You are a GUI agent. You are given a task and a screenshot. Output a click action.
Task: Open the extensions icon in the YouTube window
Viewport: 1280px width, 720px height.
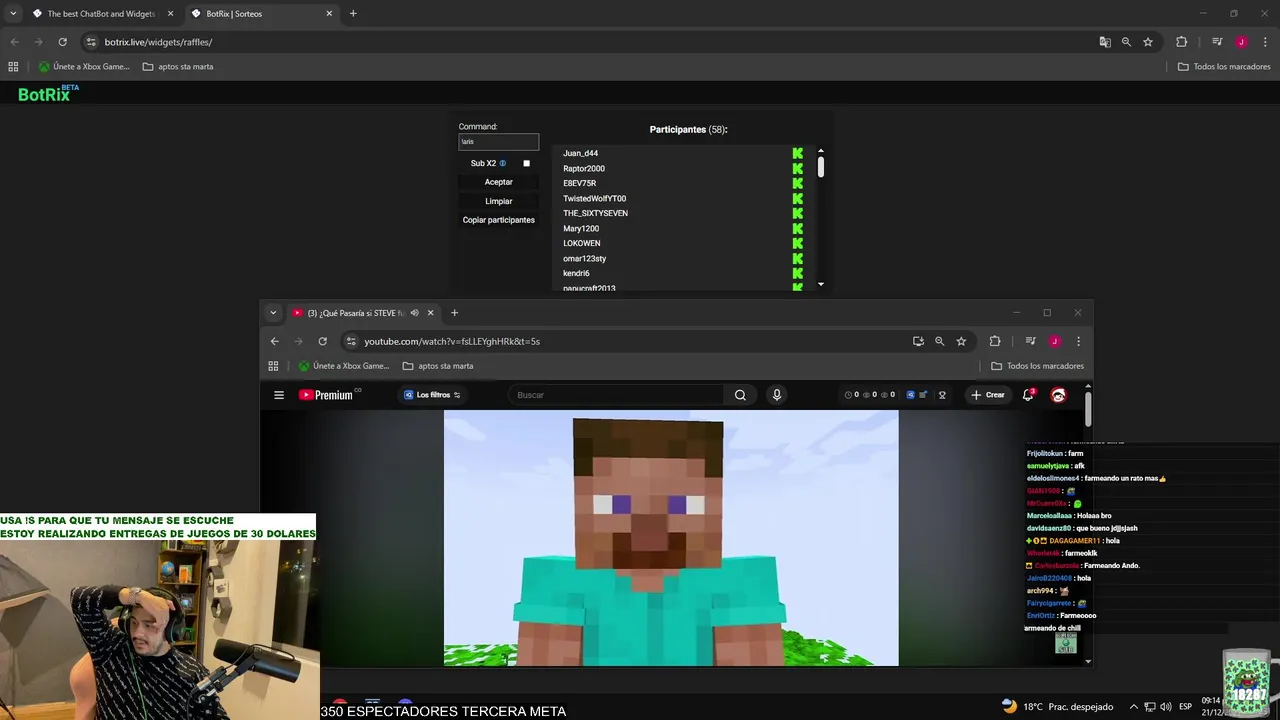tap(995, 341)
